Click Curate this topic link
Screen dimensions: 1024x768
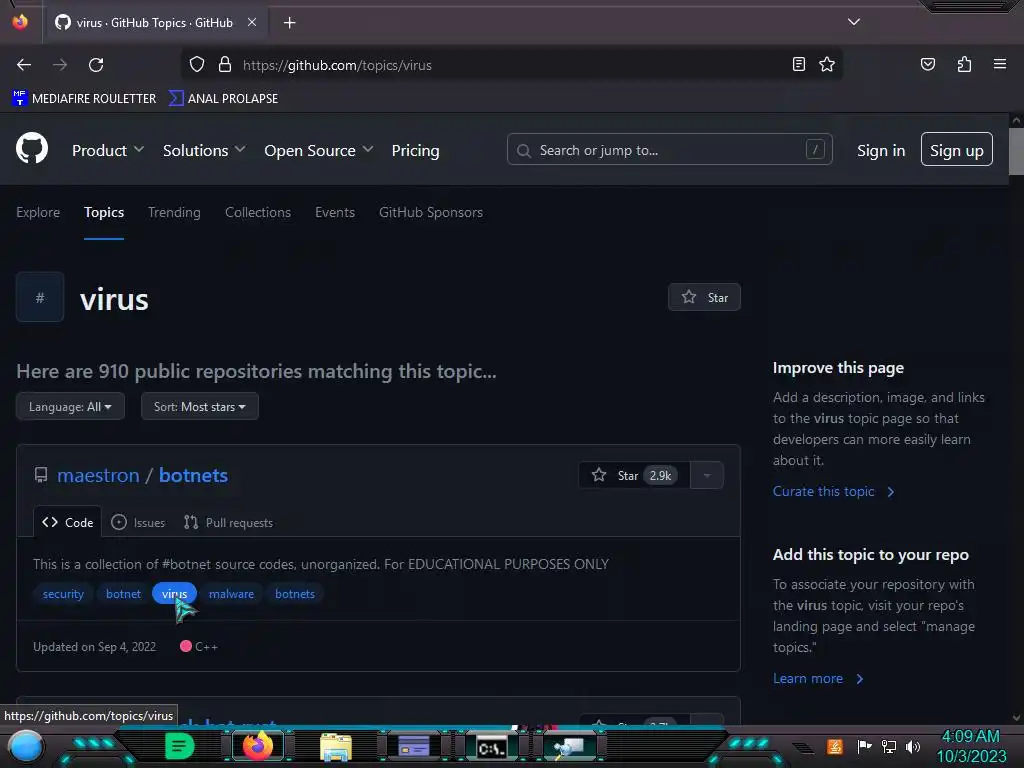tap(833, 491)
